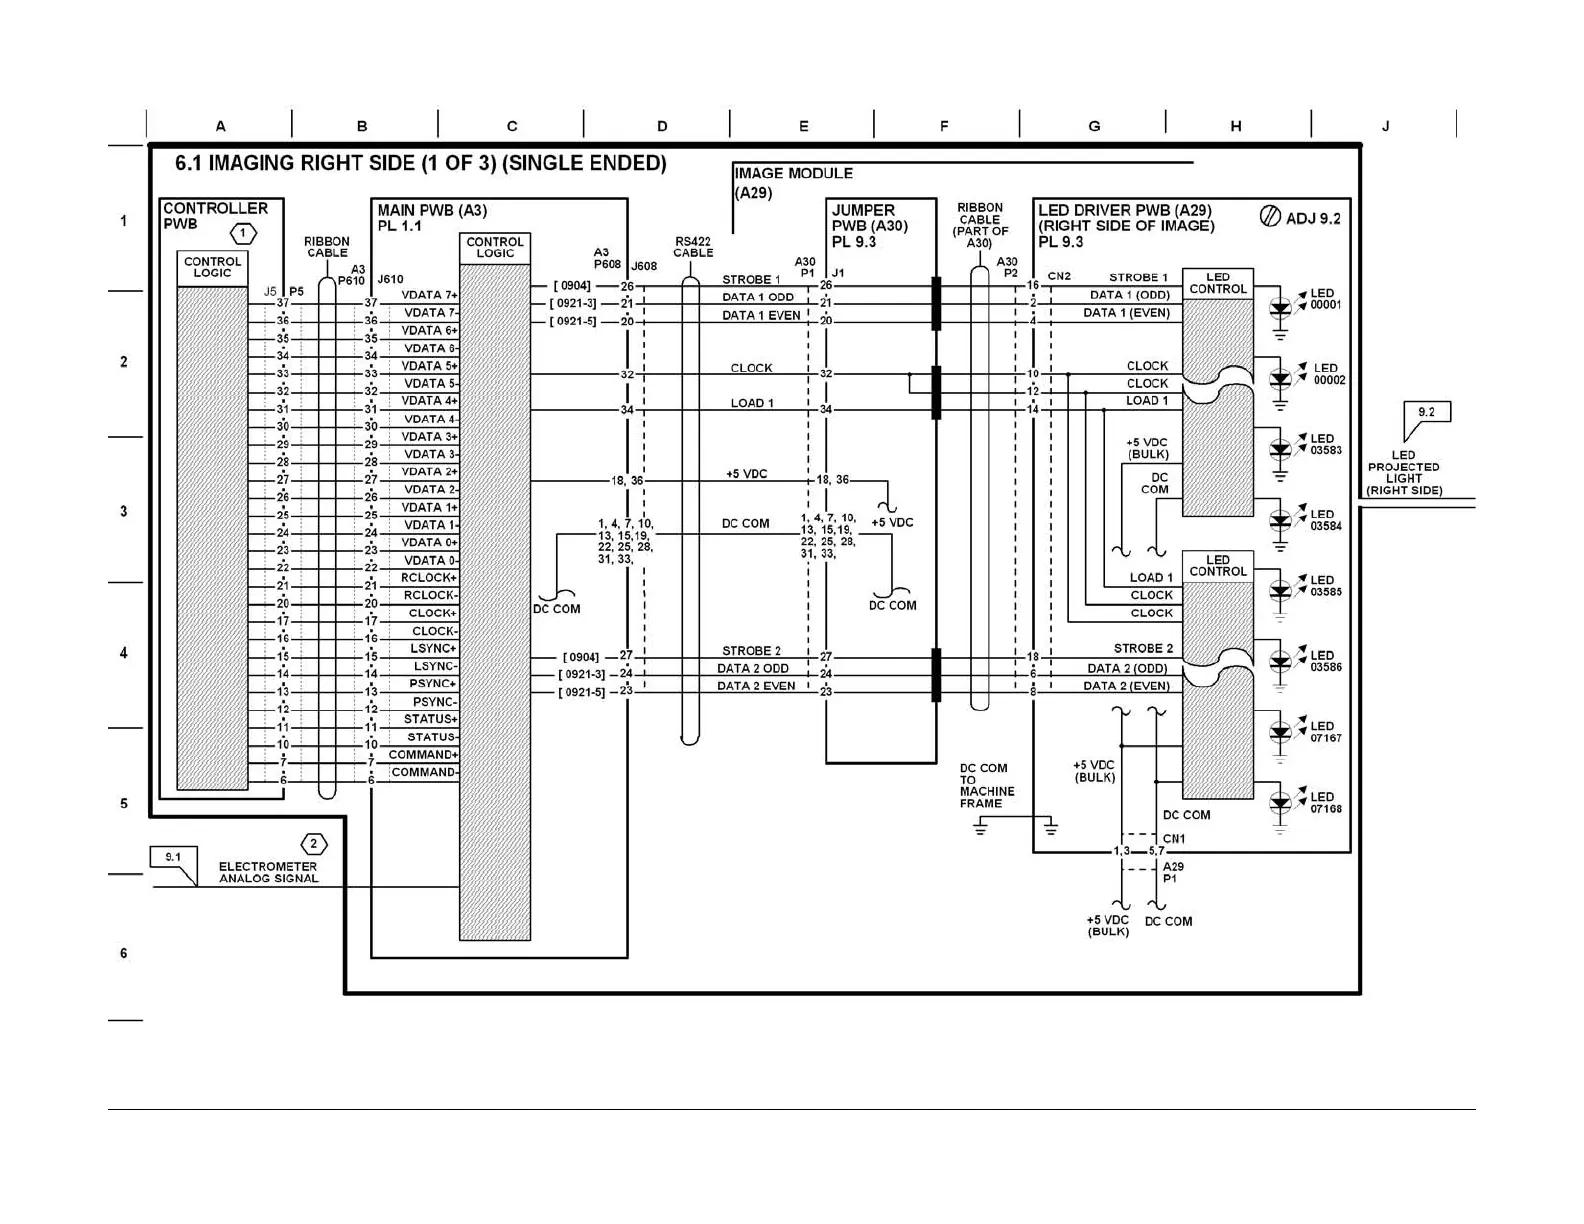Viewport: 1584px width, 1224px height.
Task: Click the RS422 CABLE label
Action: 693,247
